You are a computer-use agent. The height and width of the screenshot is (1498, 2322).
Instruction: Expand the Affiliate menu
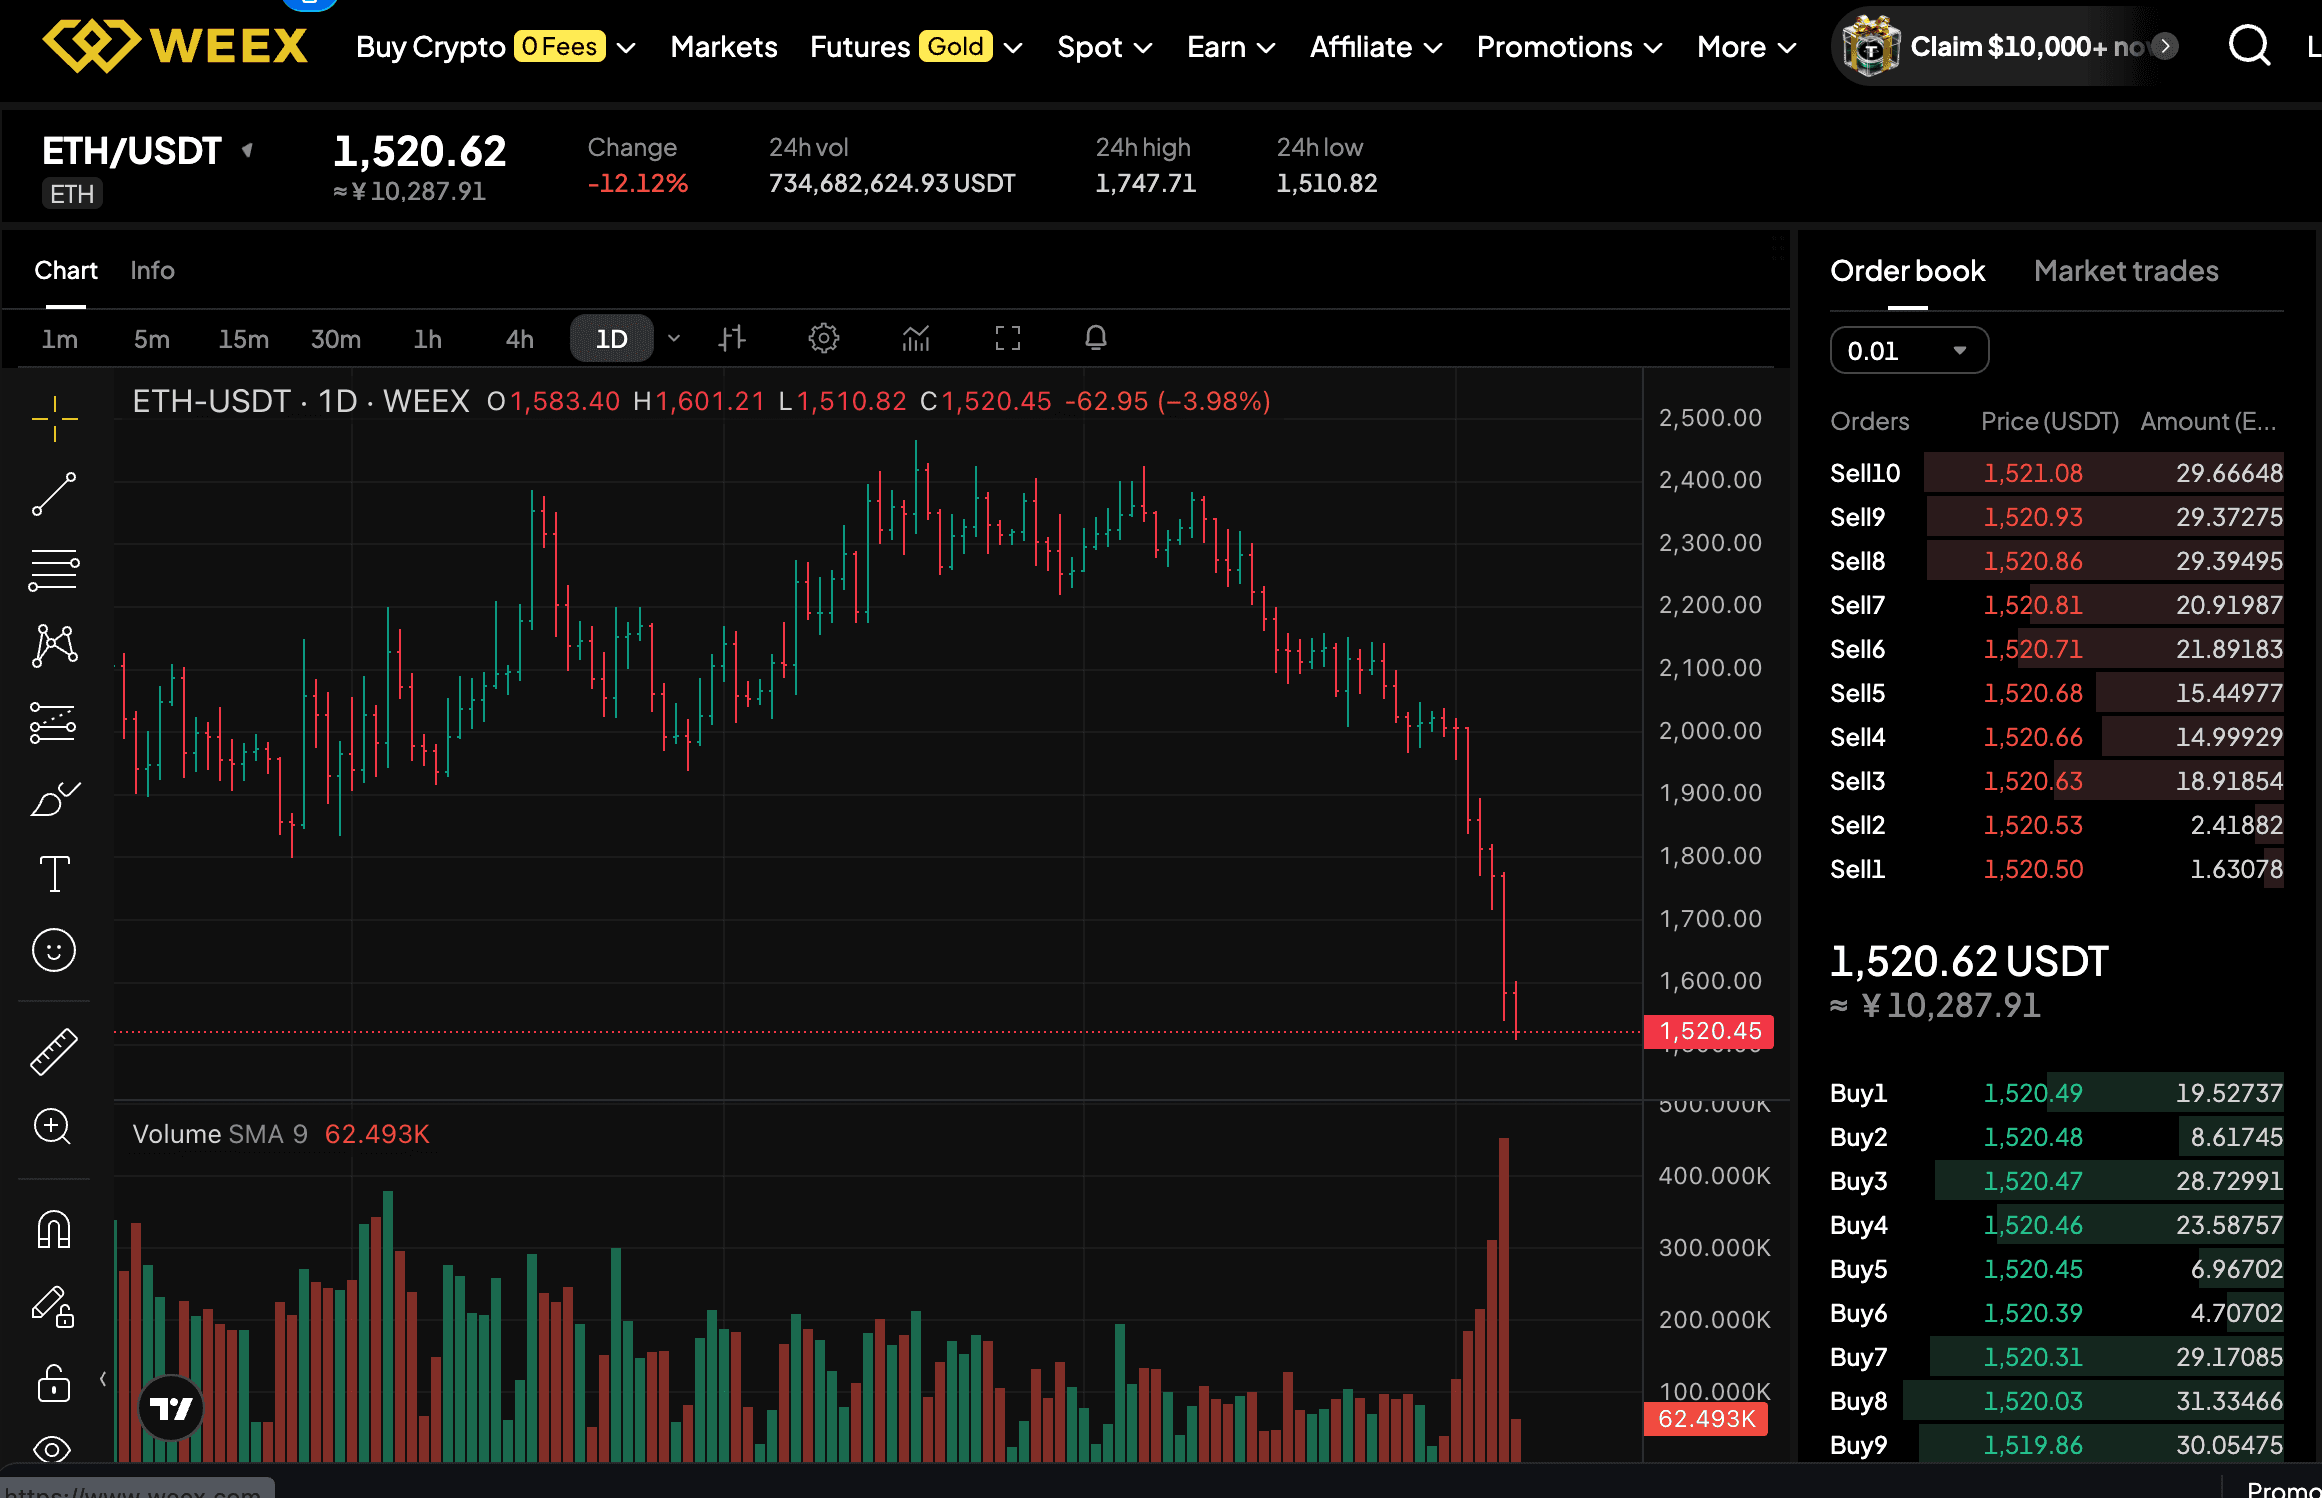coord(1376,47)
